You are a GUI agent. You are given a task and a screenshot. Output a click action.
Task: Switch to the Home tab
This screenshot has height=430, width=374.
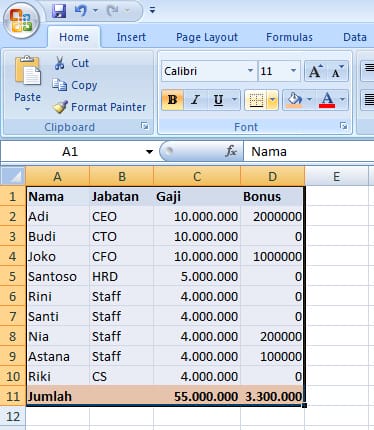point(74,37)
